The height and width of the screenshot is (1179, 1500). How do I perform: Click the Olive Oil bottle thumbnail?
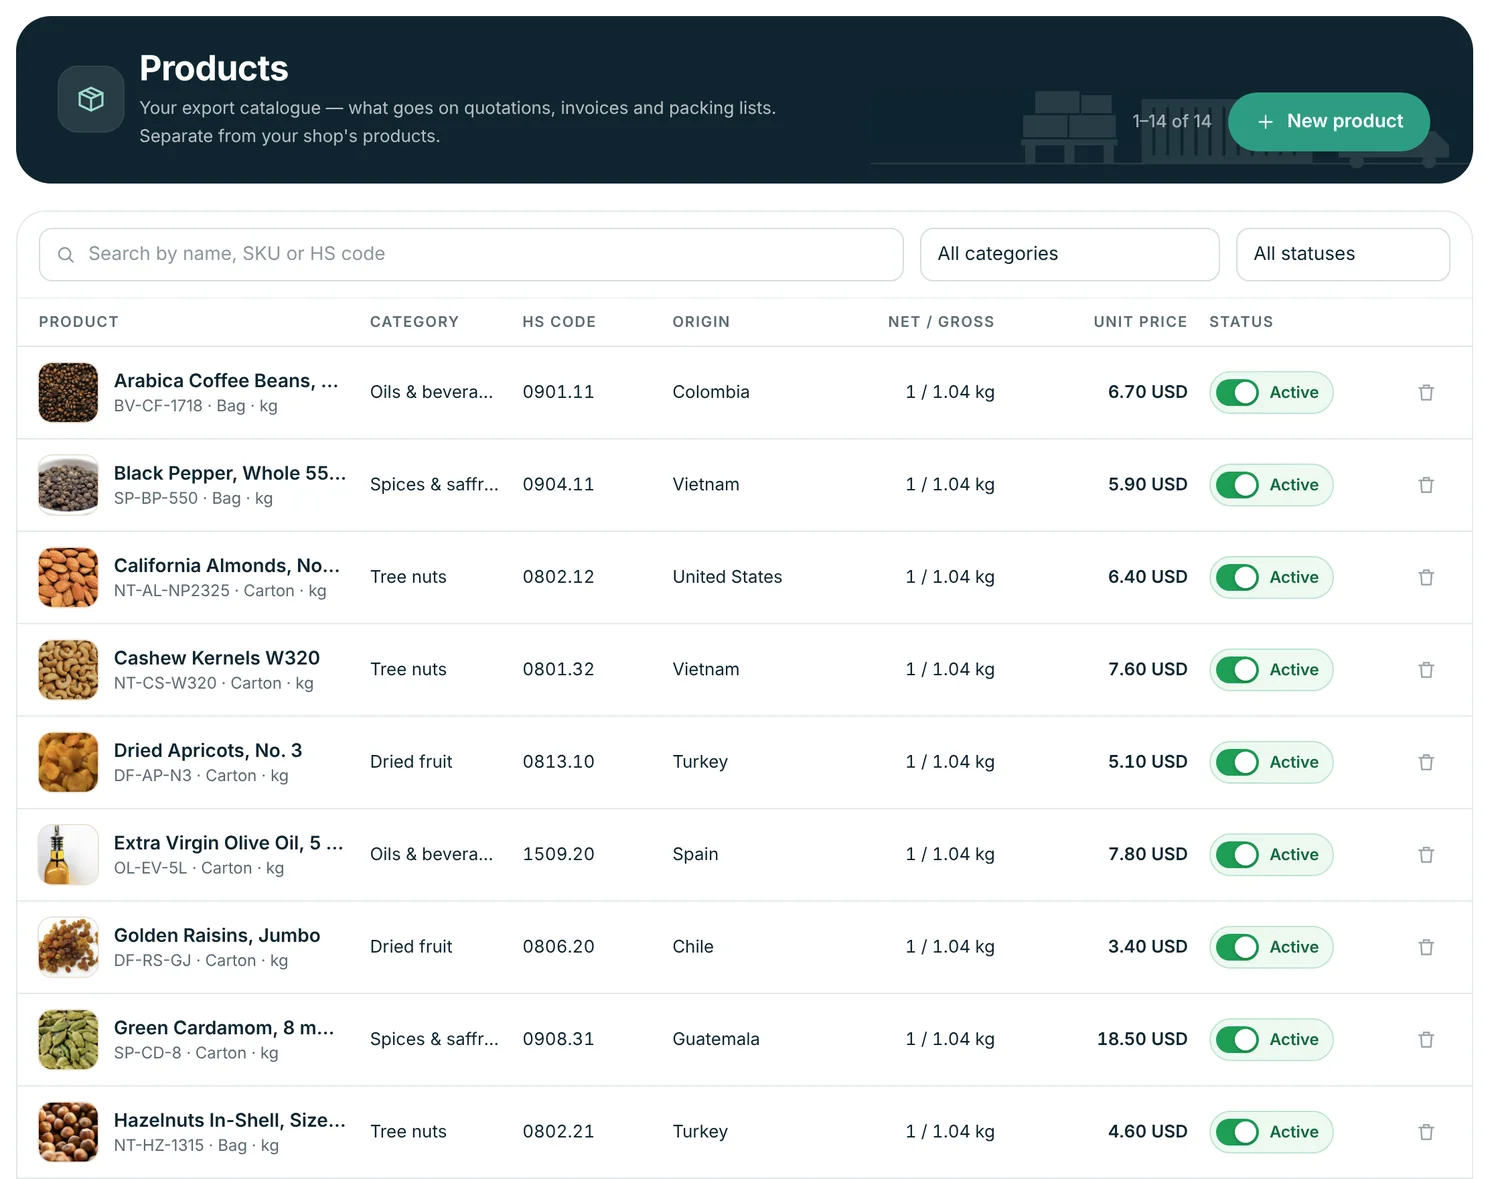[x=68, y=855]
